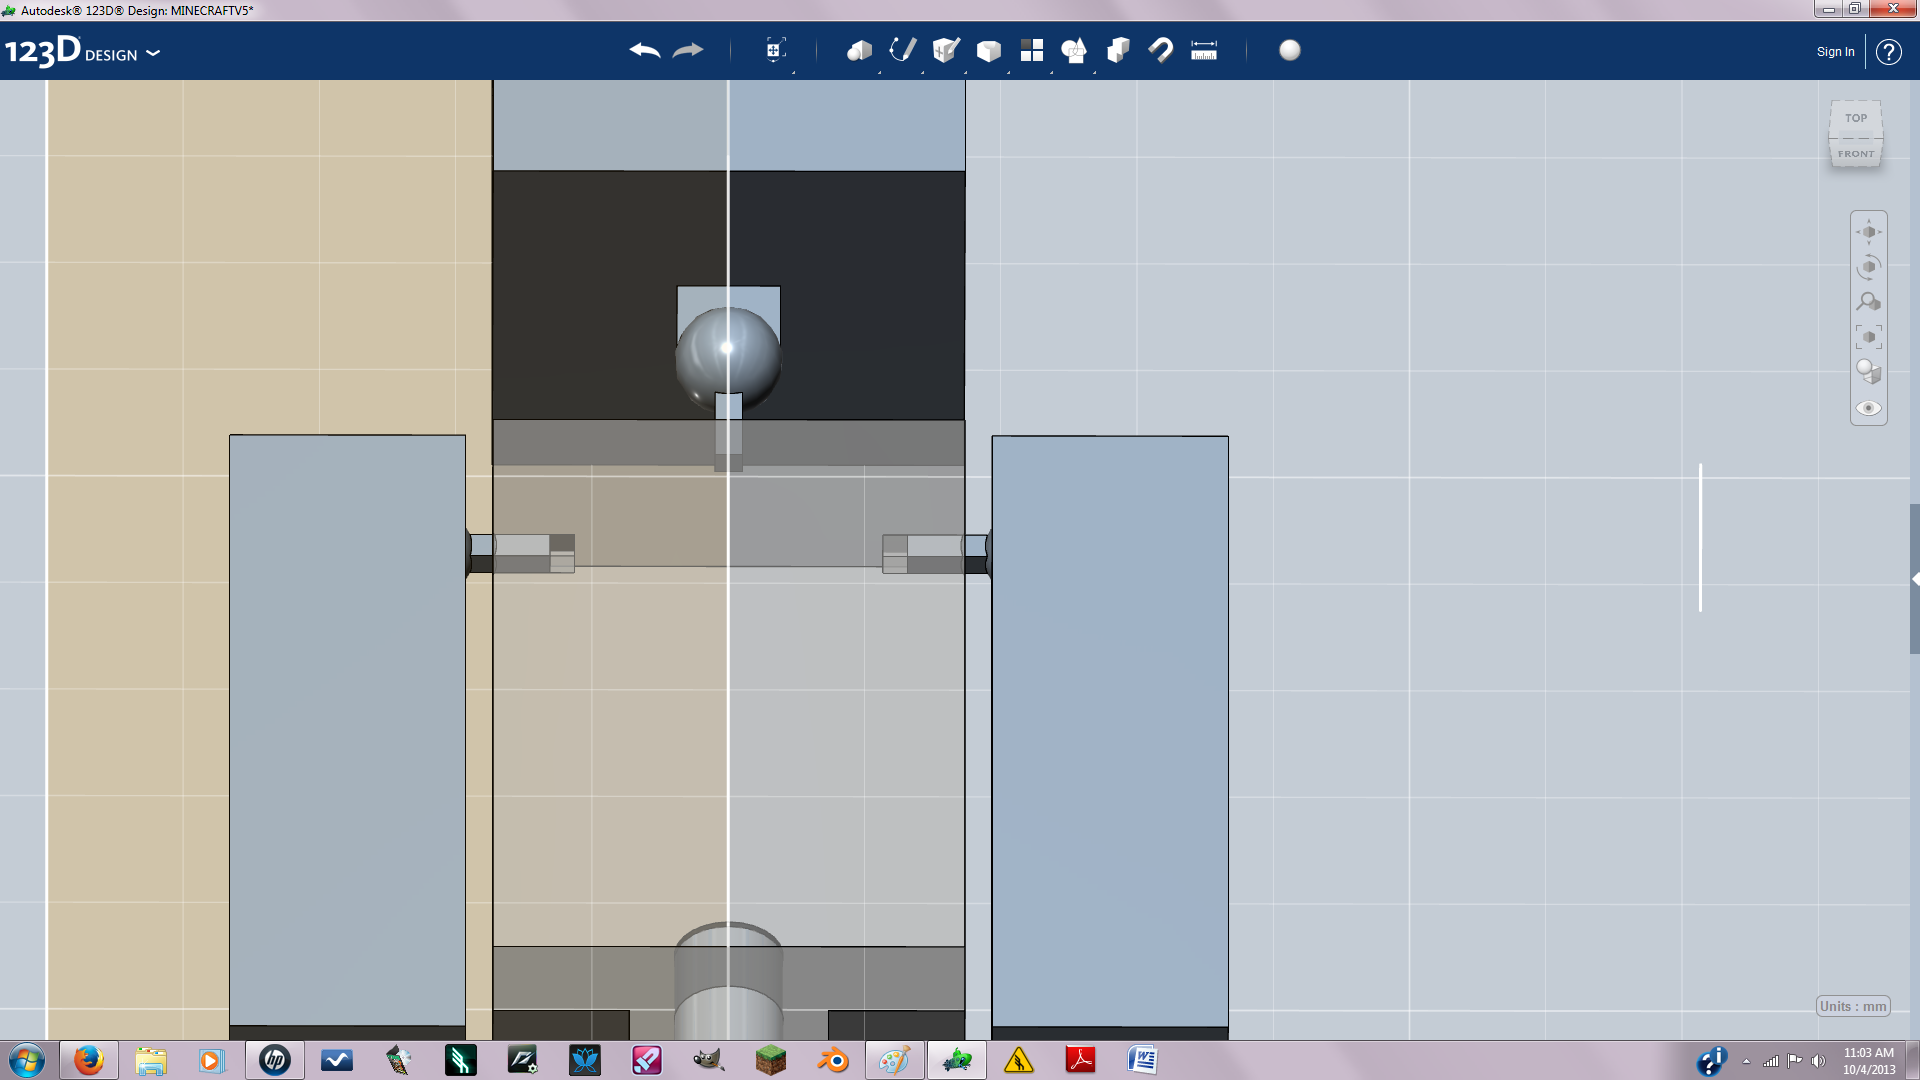
Task: Select the Zoom navigation tool
Action: pyautogui.click(x=1869, y=302)
